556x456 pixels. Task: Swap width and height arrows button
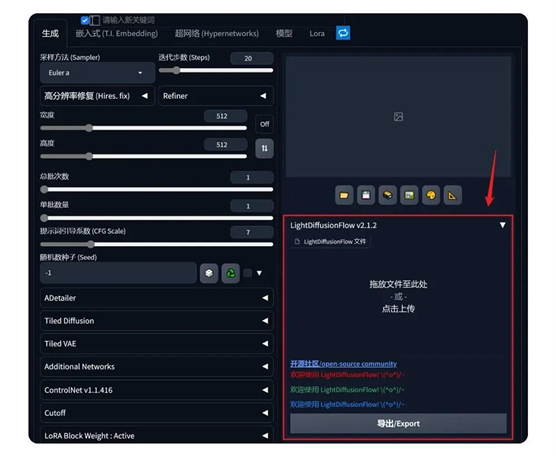tap(265, 148)
